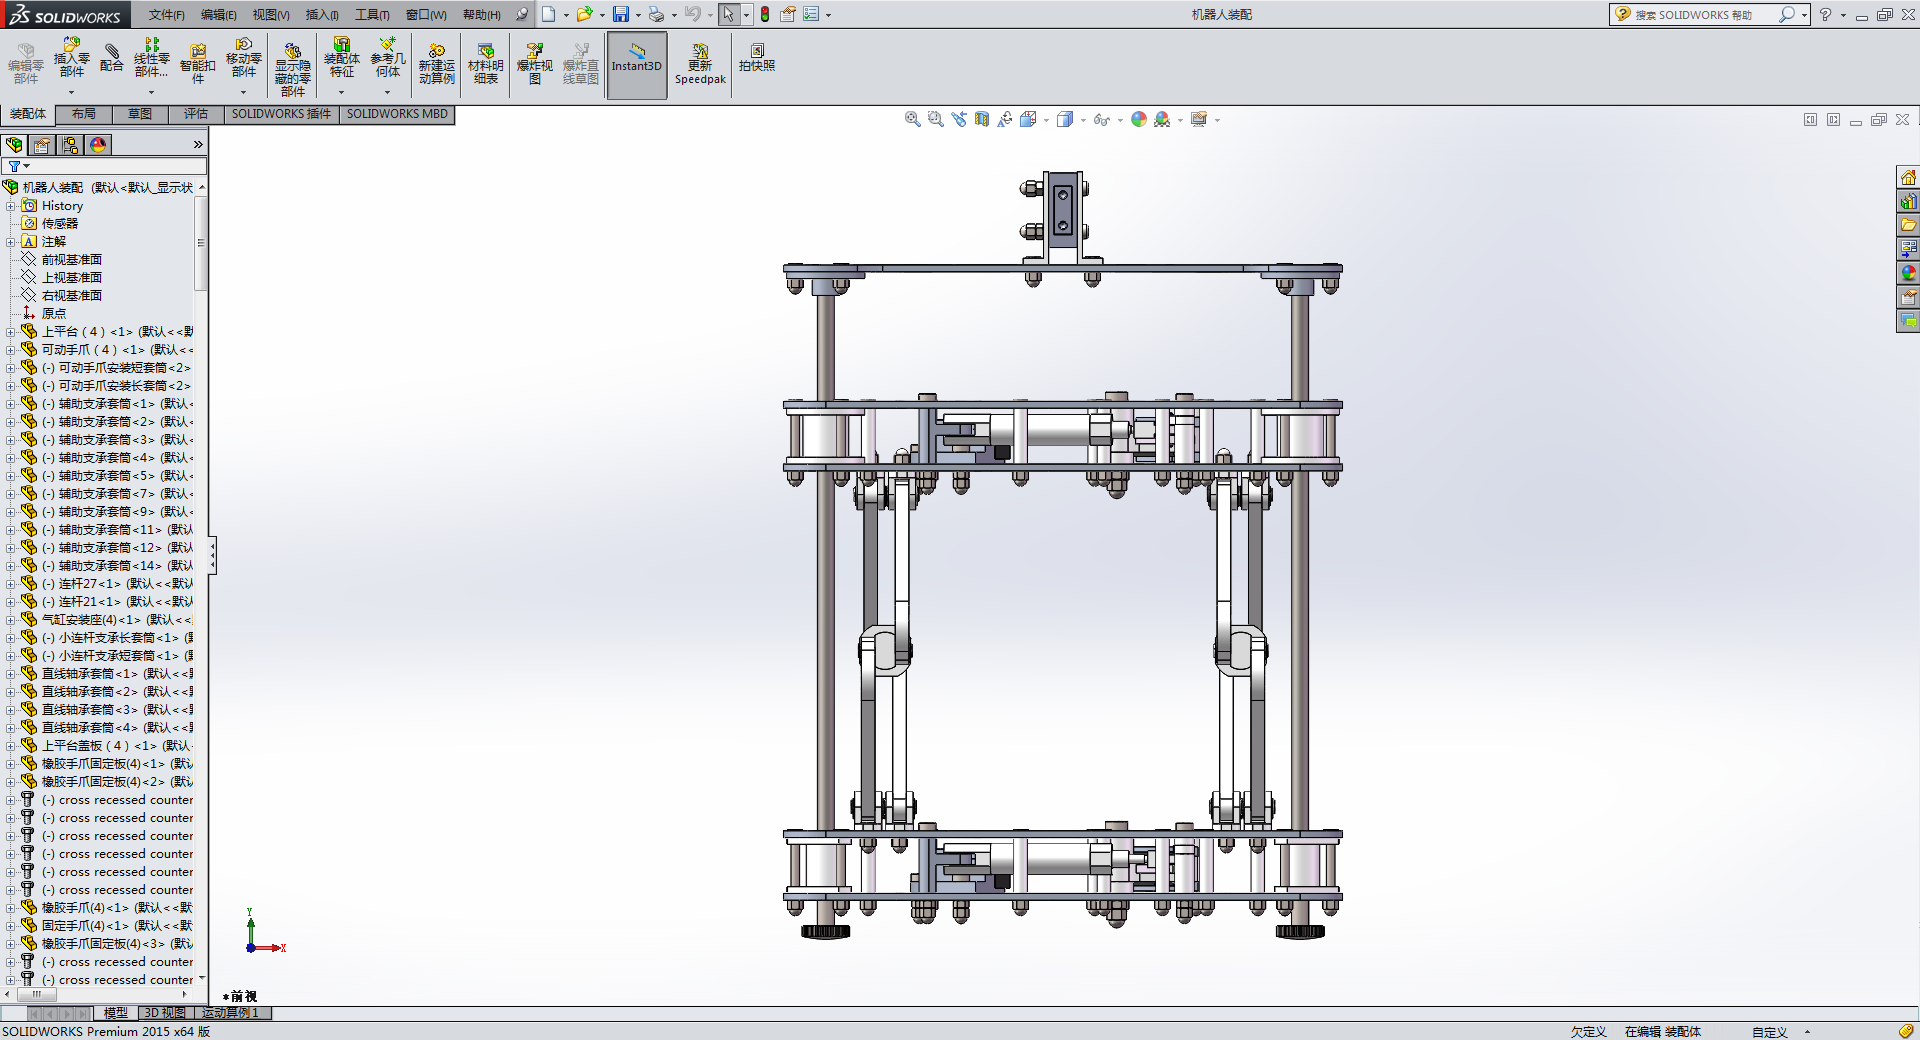The image size is (1920, 1040).
Task: Click the New document icon
Action: [548, 14]
